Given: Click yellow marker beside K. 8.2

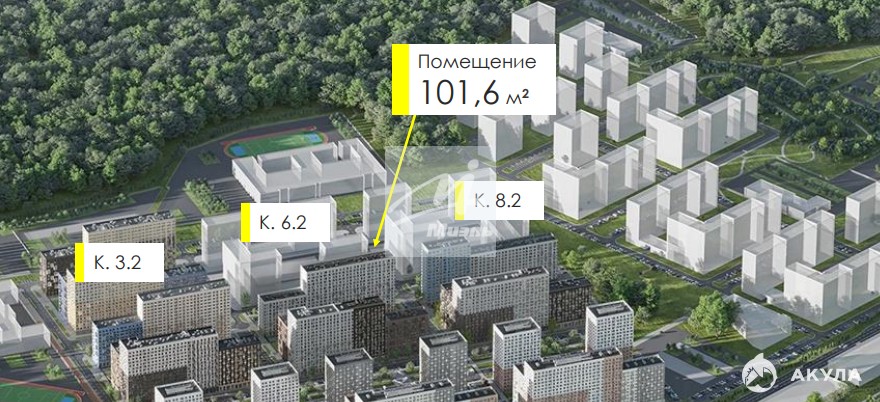Looking at the screenshot, I should pos(460,200).
